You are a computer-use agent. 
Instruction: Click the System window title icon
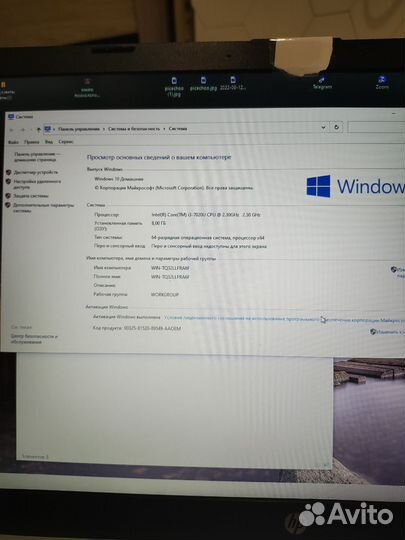pos(11,117)
